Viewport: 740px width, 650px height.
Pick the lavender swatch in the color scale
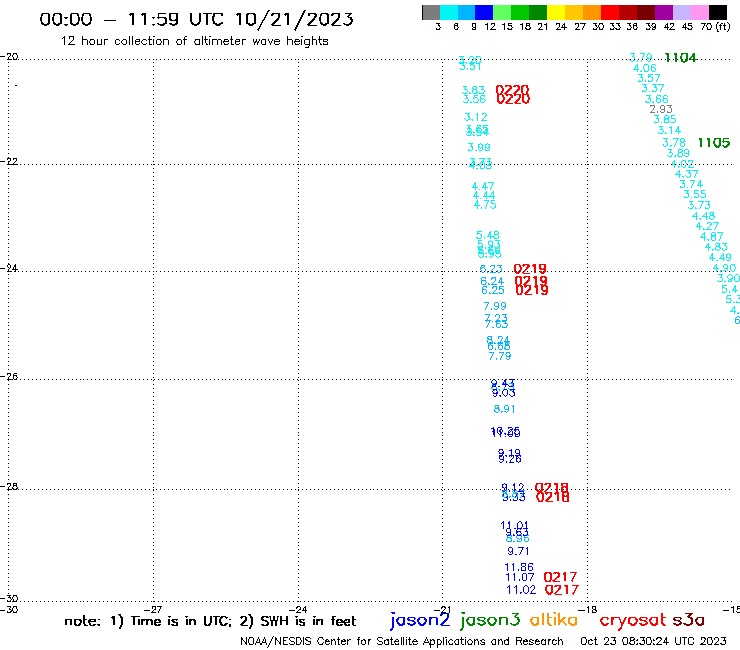682,12
